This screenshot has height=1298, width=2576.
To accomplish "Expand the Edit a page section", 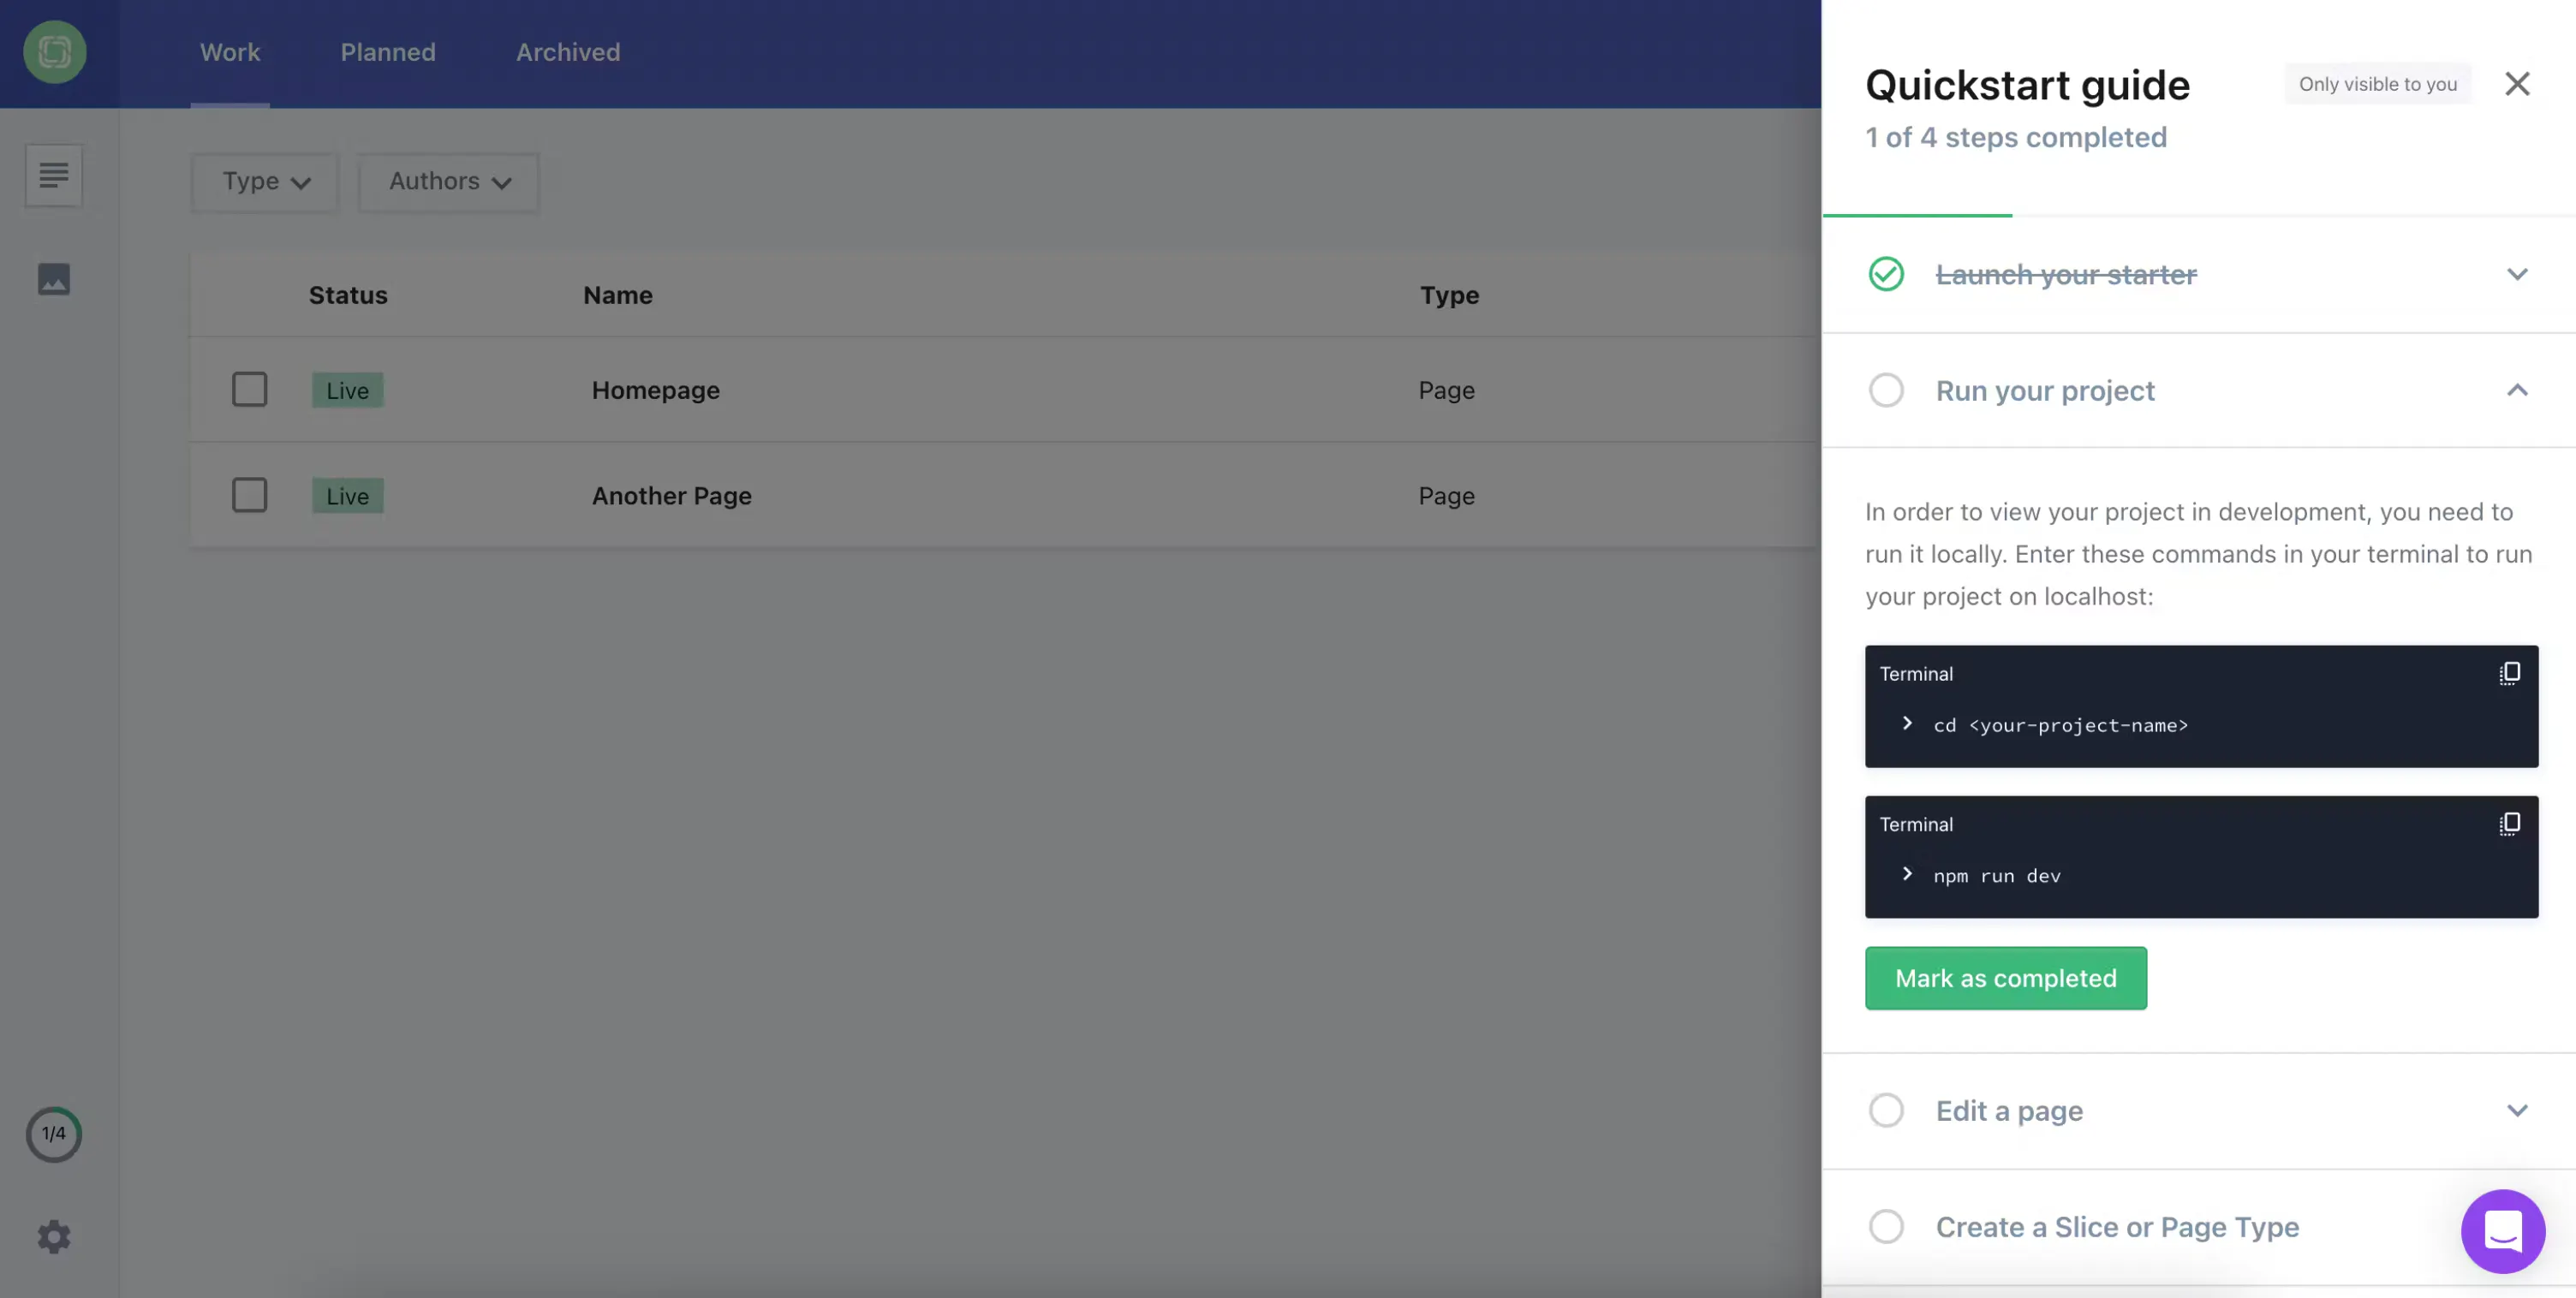I will (2517, 1110).
